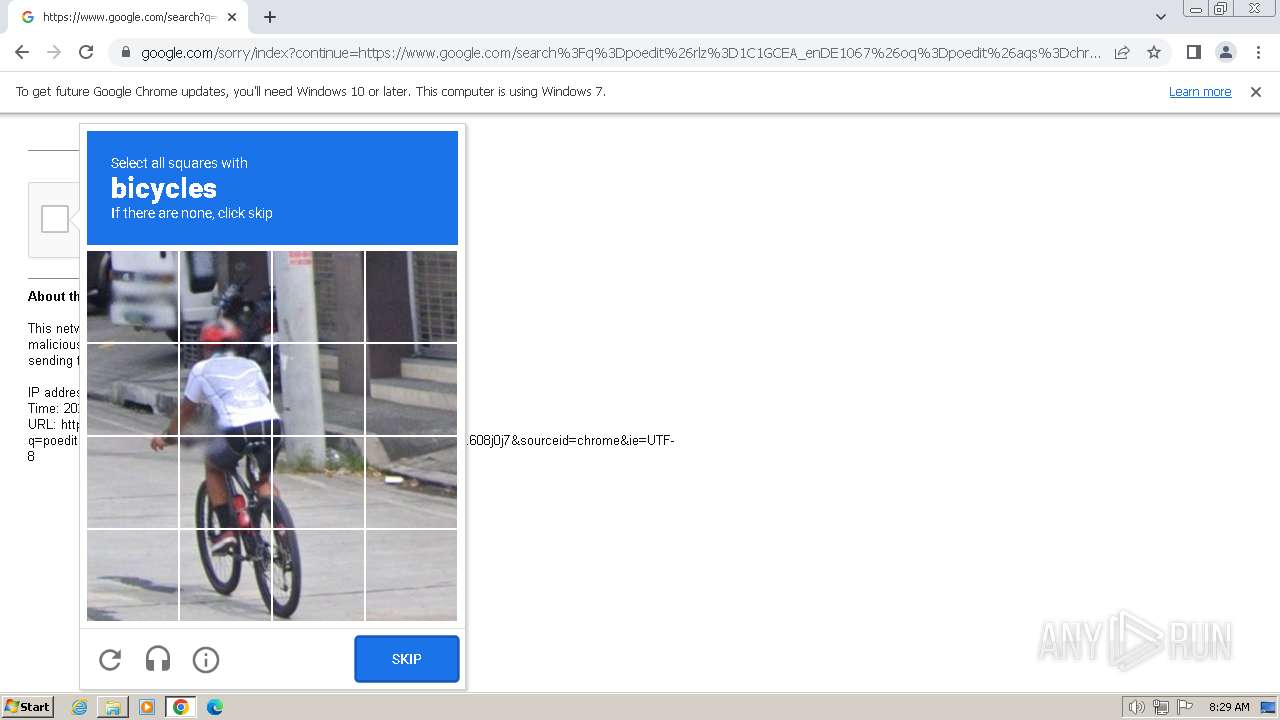The width and height of the screenshot is (1280, 720).
Task: Select the square with the concrete pole top
Action: 318,296
